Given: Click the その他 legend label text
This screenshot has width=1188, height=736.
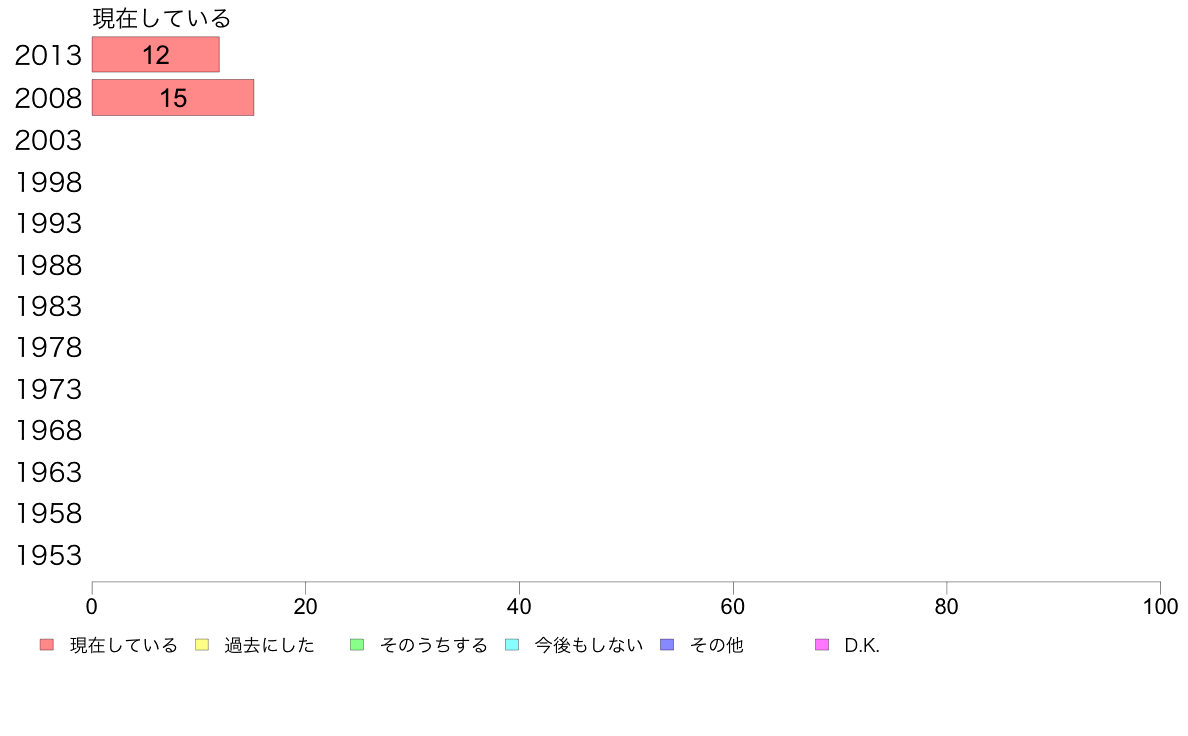Looking at the screenshot, I should pos(717,646).
